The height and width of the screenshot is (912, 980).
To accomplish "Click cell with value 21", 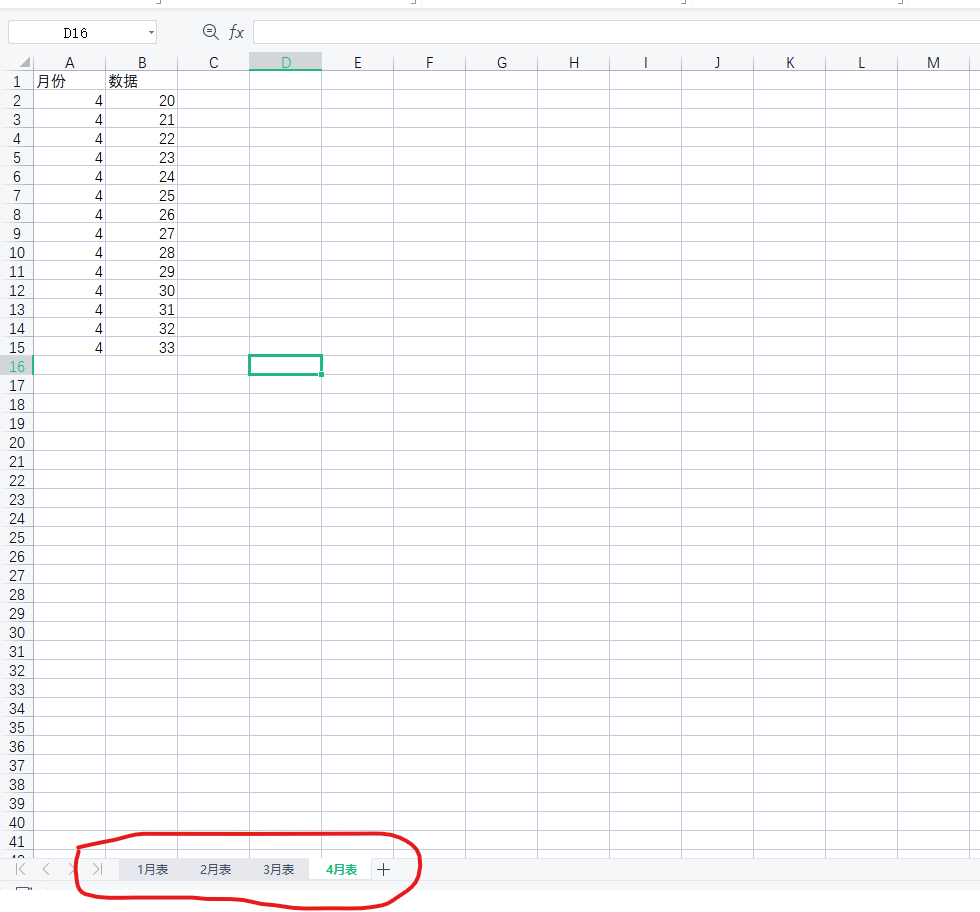I will (142, 119).
